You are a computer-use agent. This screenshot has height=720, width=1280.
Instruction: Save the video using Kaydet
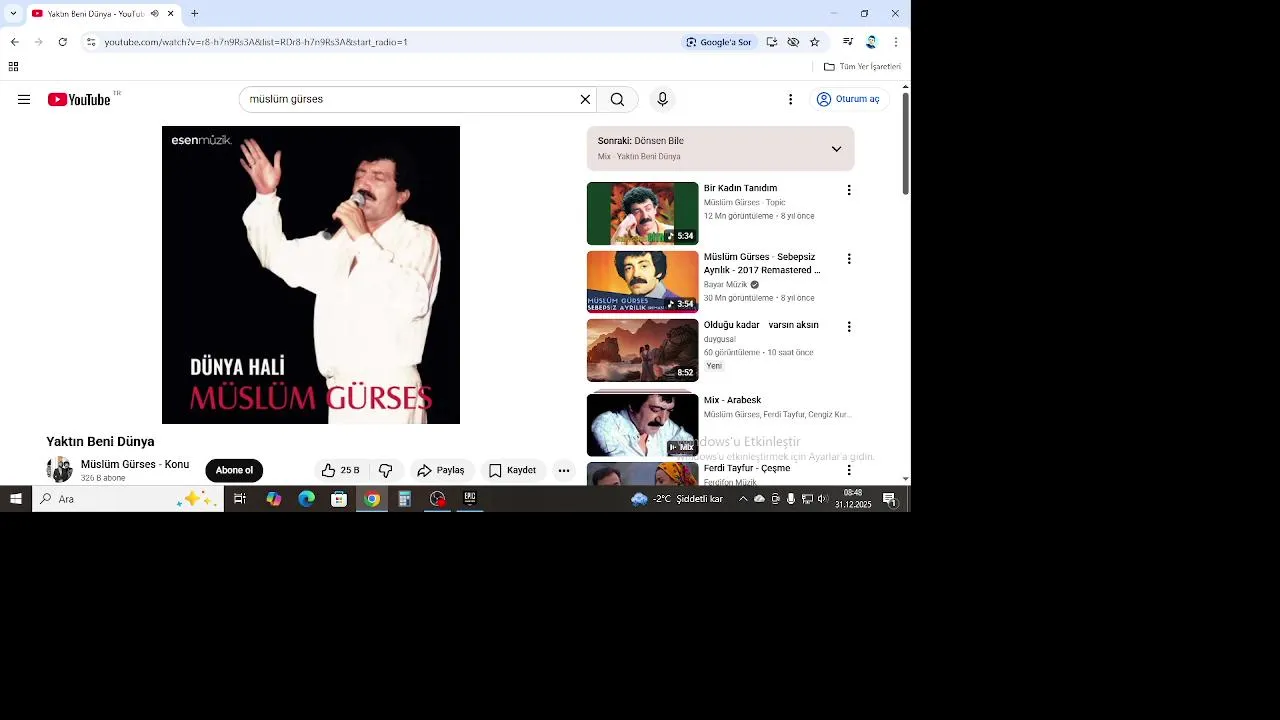(512, 470)
